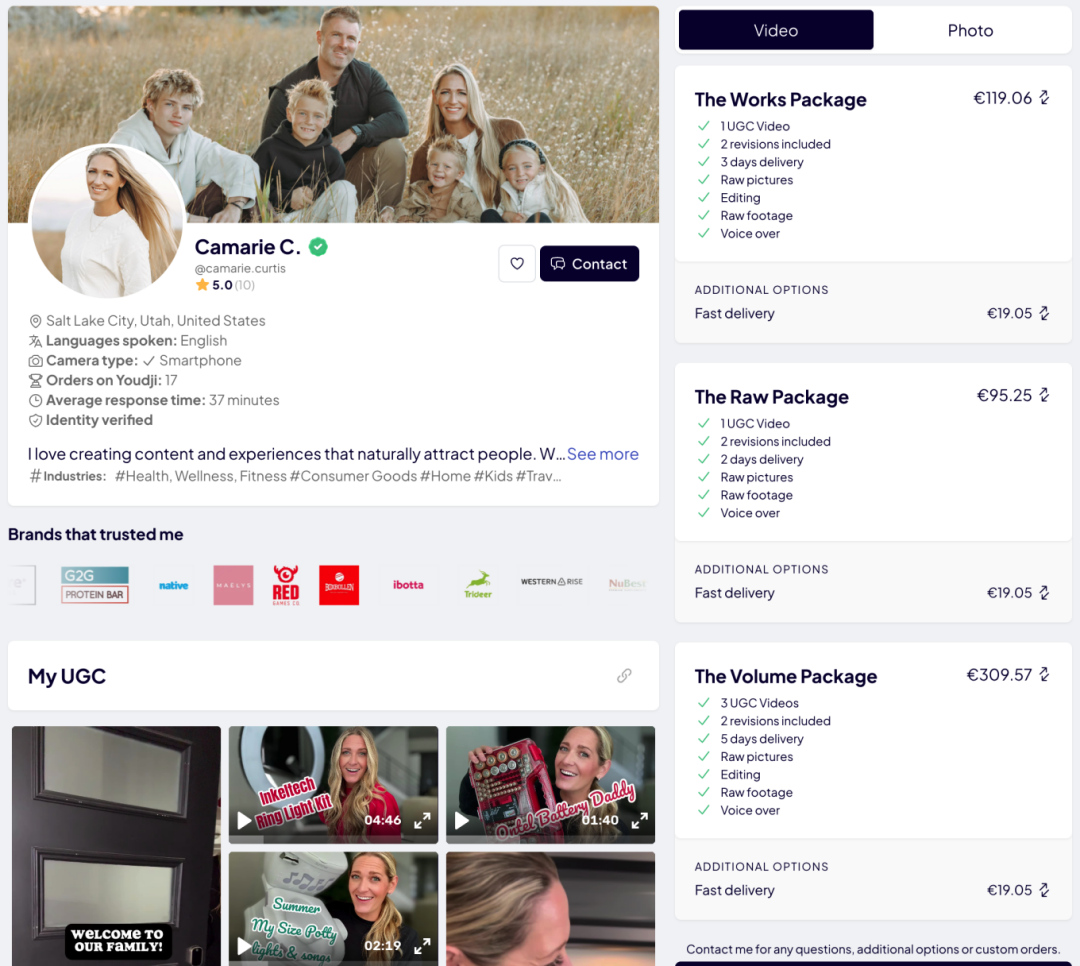Play the Inkeltech Ring Light Kit video

[x=244, y=820]
